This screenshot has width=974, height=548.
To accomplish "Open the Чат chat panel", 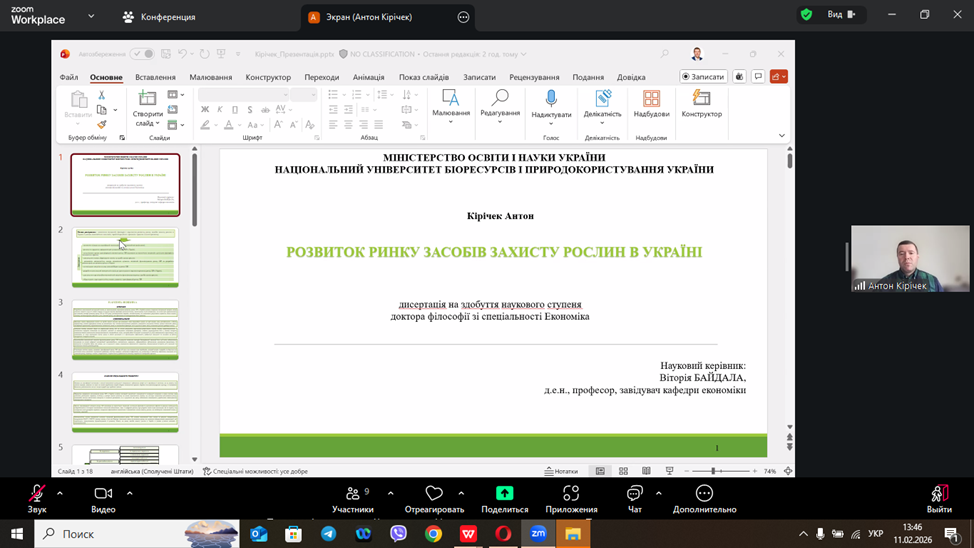I will [x=634, y=494].
